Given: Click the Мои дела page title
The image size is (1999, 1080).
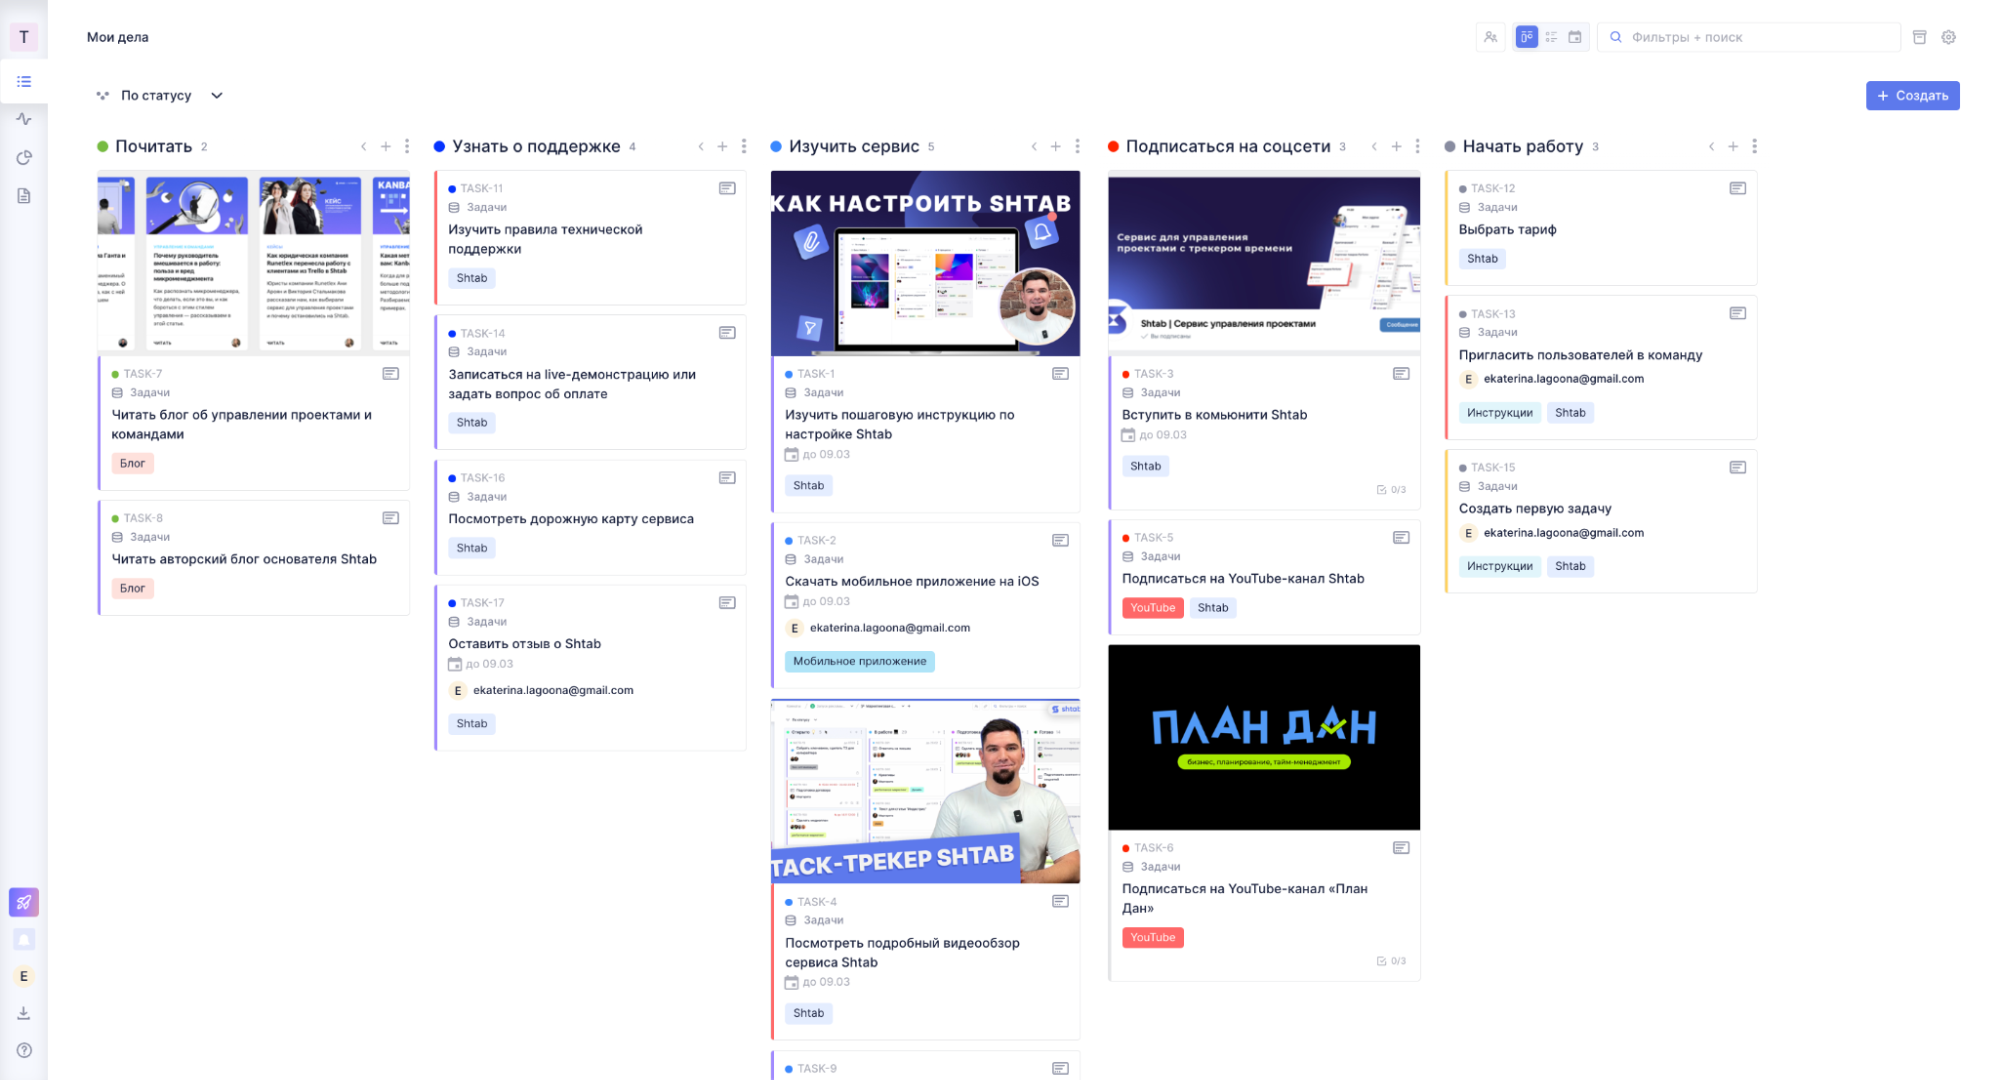Looking at the screenshot, I should click(x=117, y=37).
